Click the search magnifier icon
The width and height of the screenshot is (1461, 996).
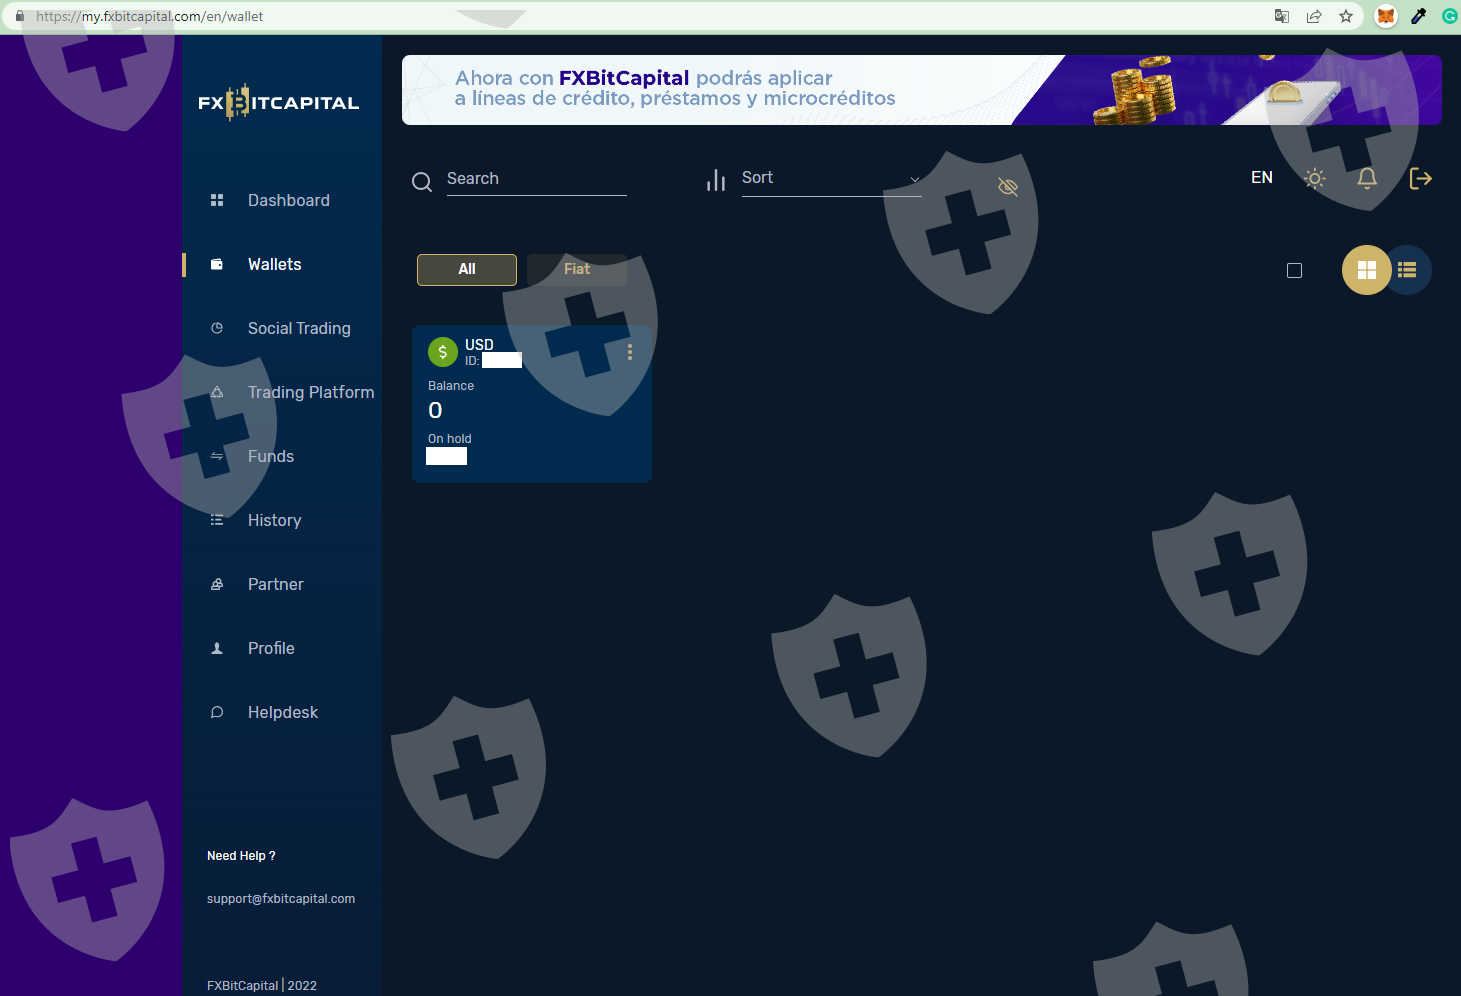click(x=422, y=182)
